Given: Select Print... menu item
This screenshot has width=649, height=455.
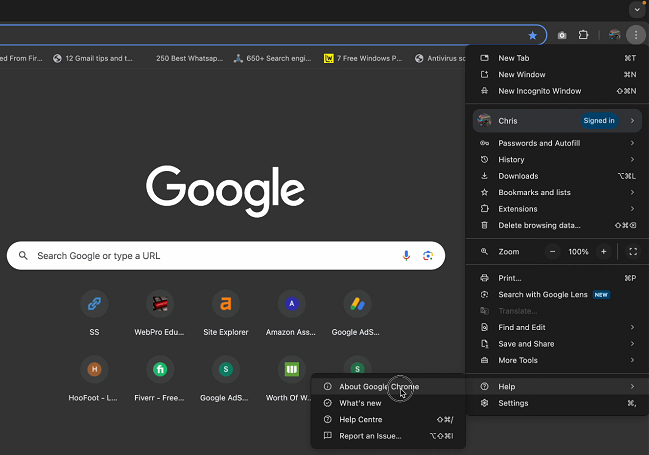Looking at the screenshot, I should coord(557,278).
